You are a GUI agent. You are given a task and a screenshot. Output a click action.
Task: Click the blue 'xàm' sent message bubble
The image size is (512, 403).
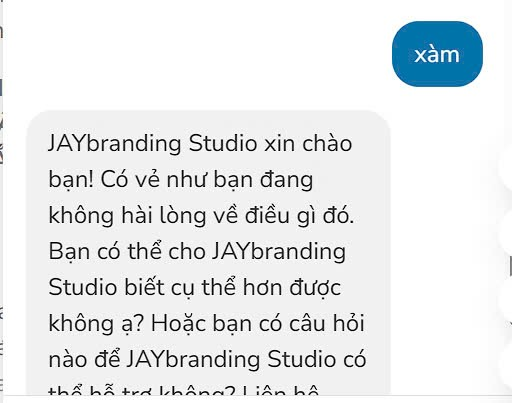point(437,54)
